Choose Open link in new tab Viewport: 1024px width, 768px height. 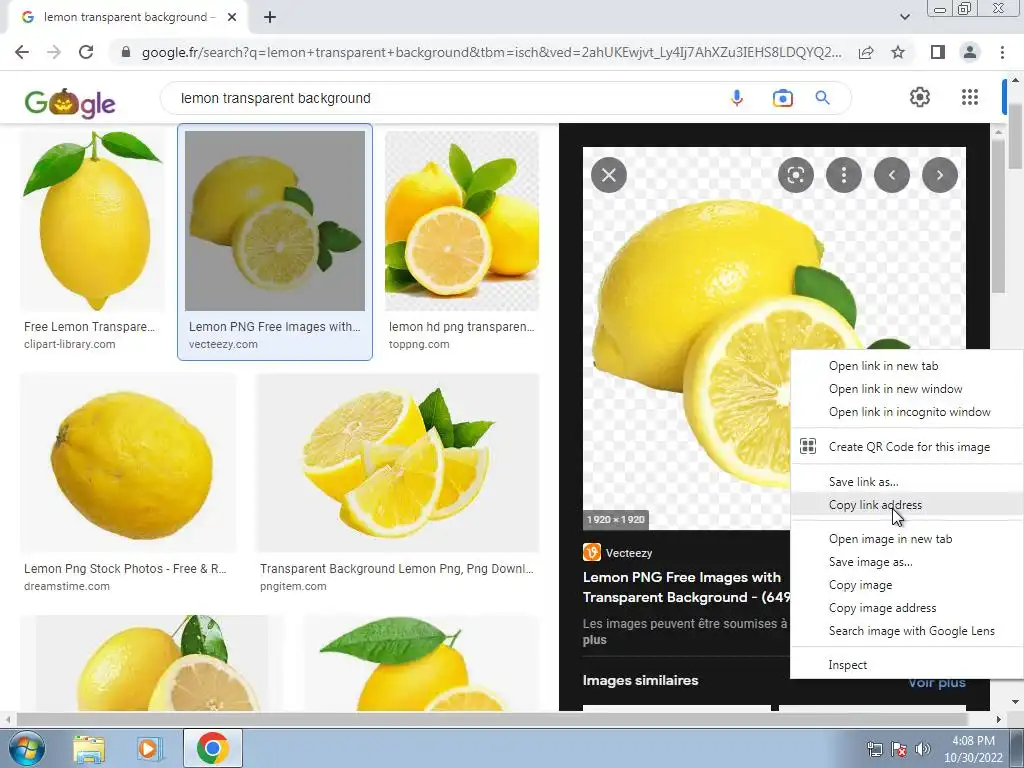coord(906,366)
